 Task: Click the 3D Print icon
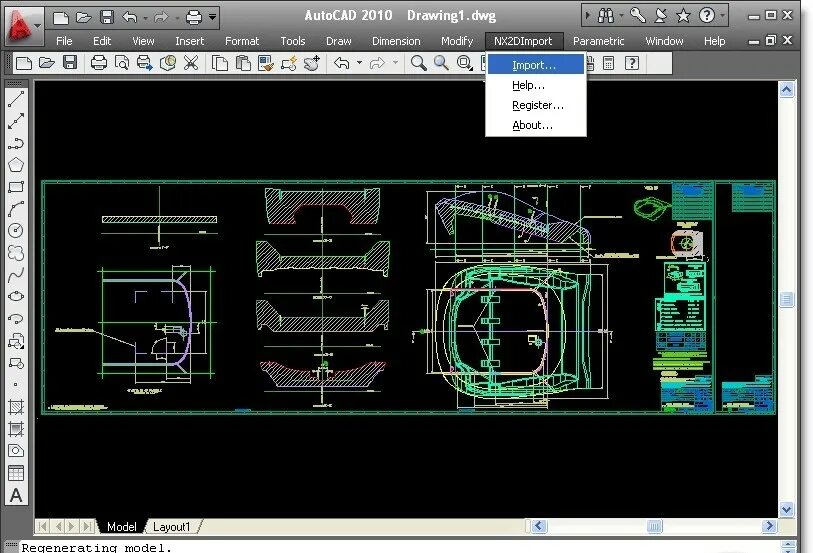(x=167, y=63)
